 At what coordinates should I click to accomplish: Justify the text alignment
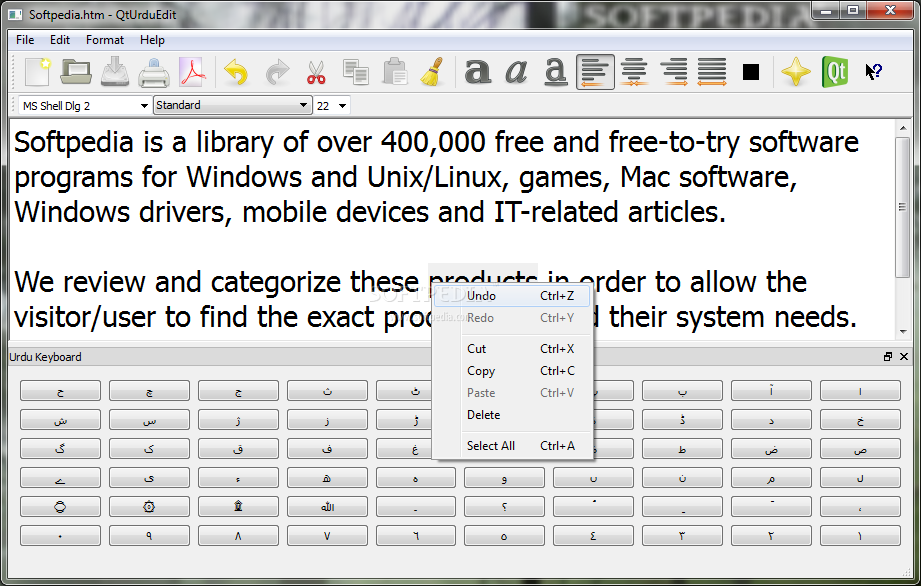coord(712,72)
